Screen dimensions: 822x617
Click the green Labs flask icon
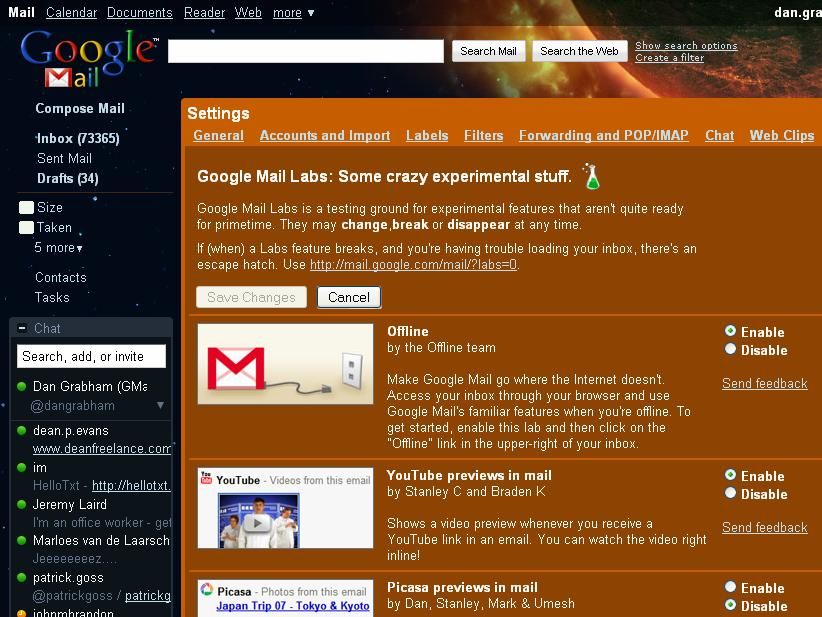click(592, 176)
